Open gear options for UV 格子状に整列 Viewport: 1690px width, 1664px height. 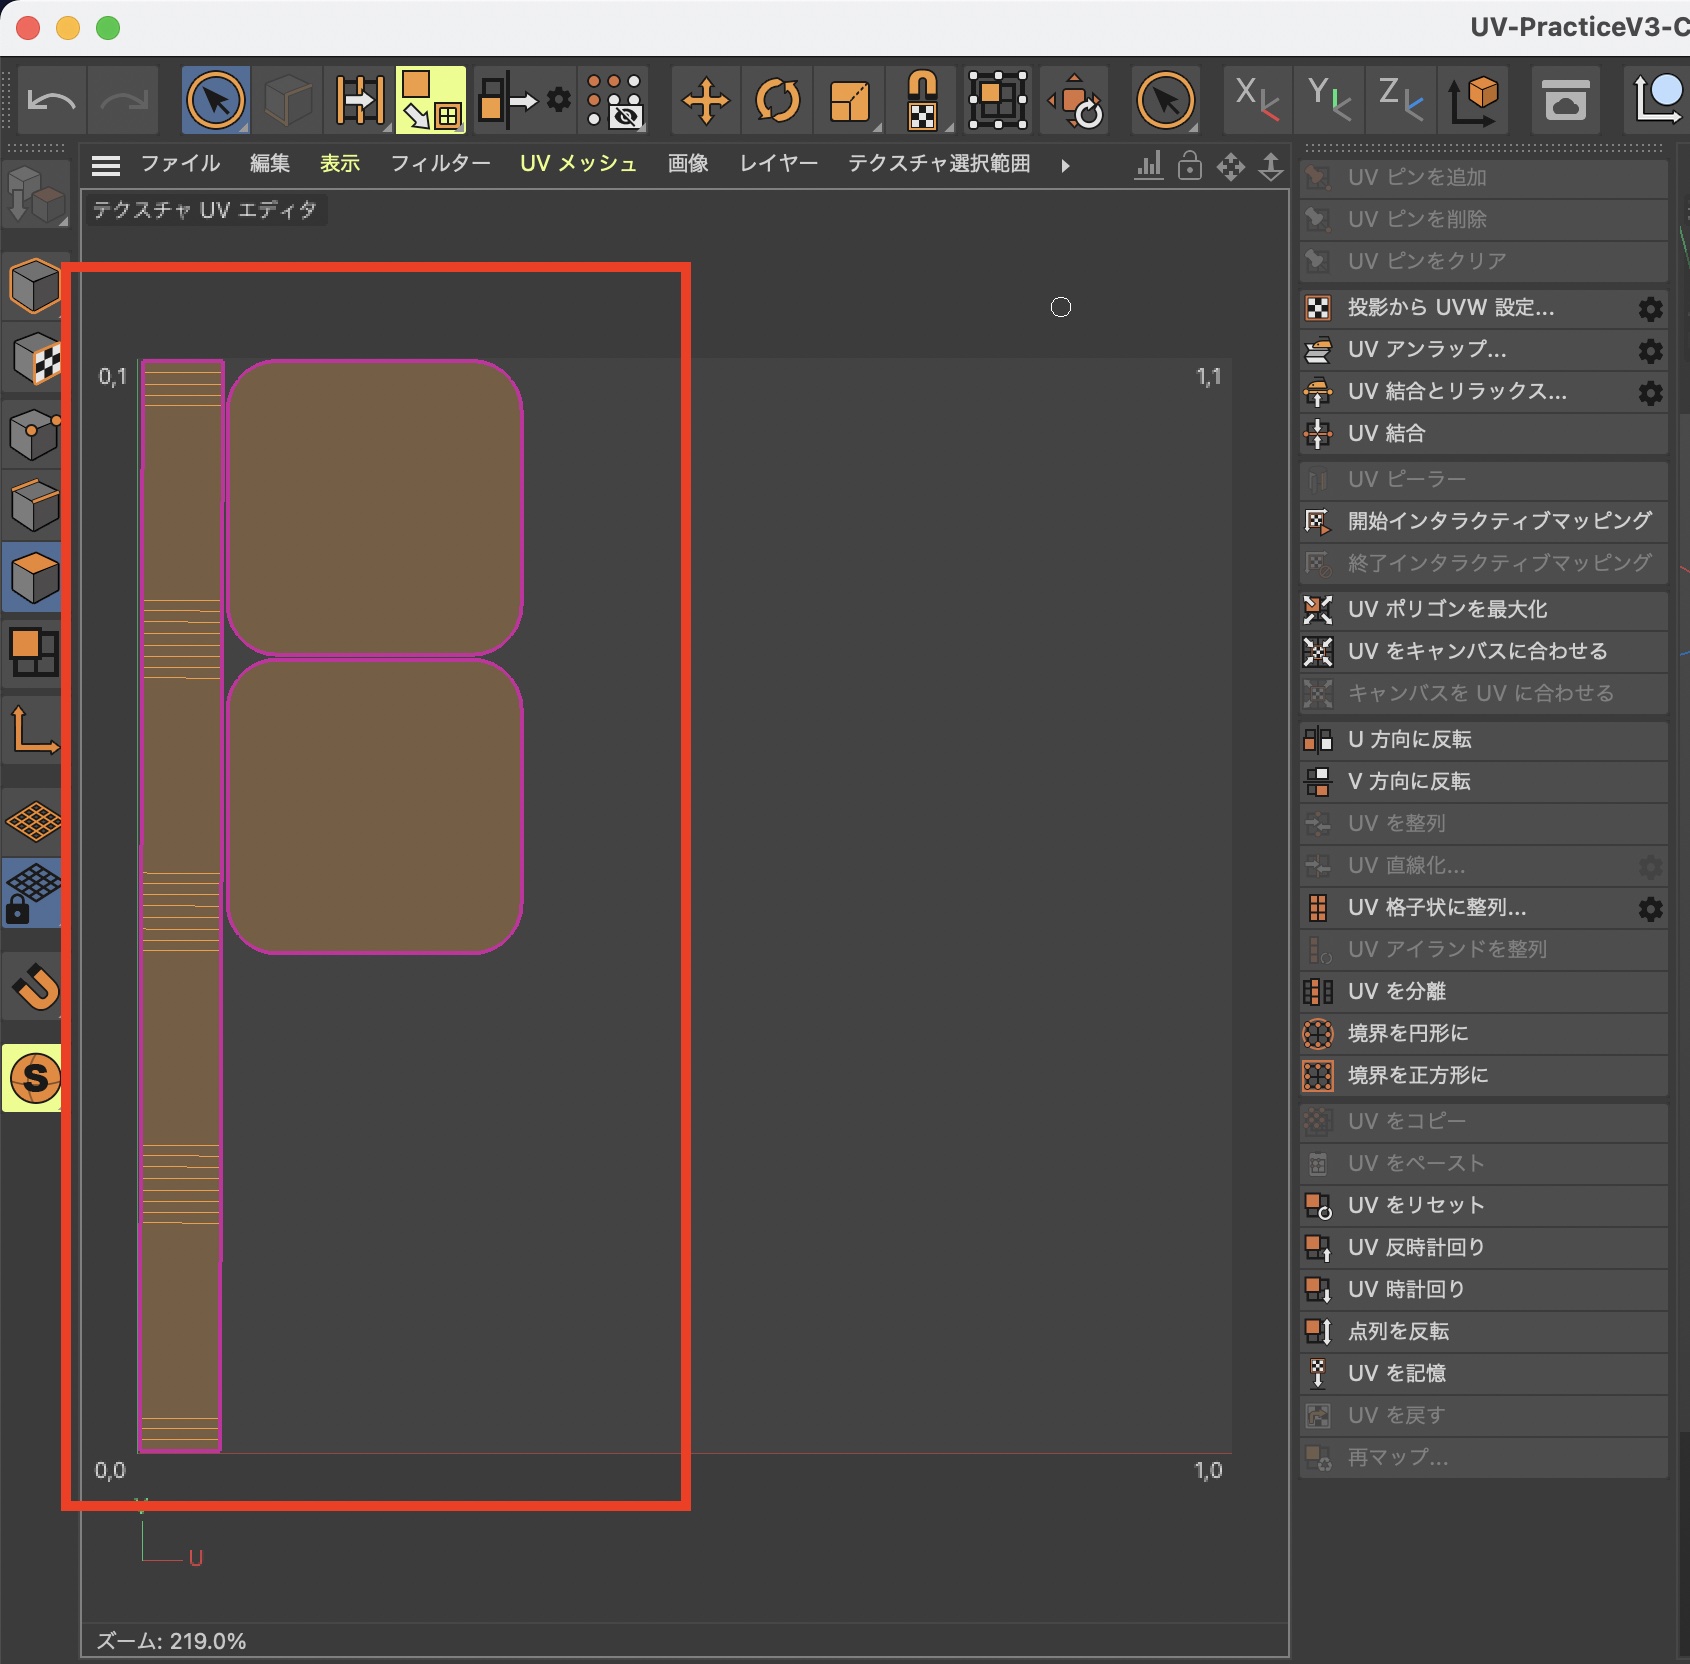click(1650, 909)
